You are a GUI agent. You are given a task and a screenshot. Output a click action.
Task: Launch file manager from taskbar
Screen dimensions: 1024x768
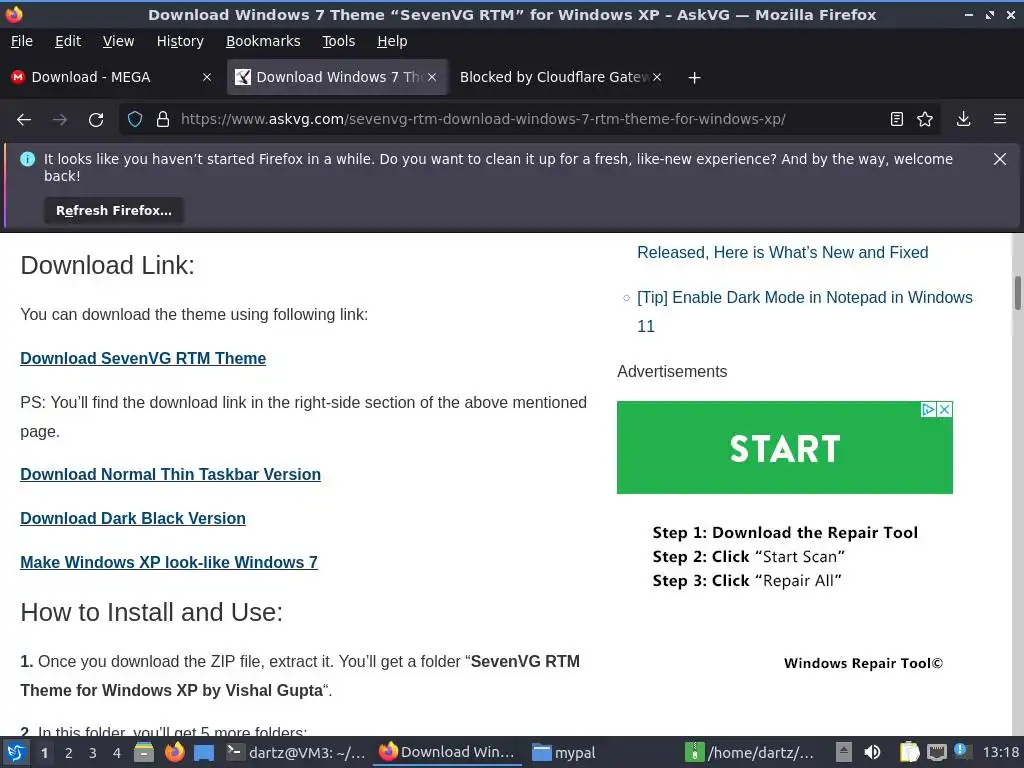point(144,752)
